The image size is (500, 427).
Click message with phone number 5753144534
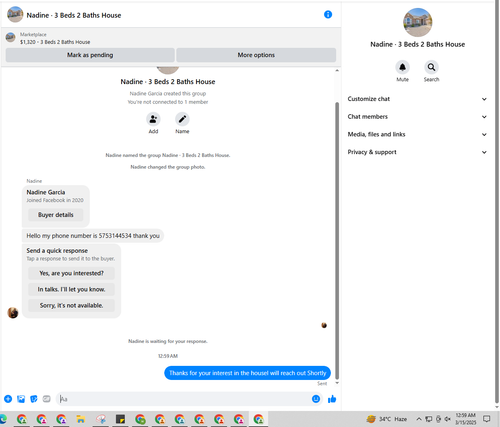tap(93, 236)
